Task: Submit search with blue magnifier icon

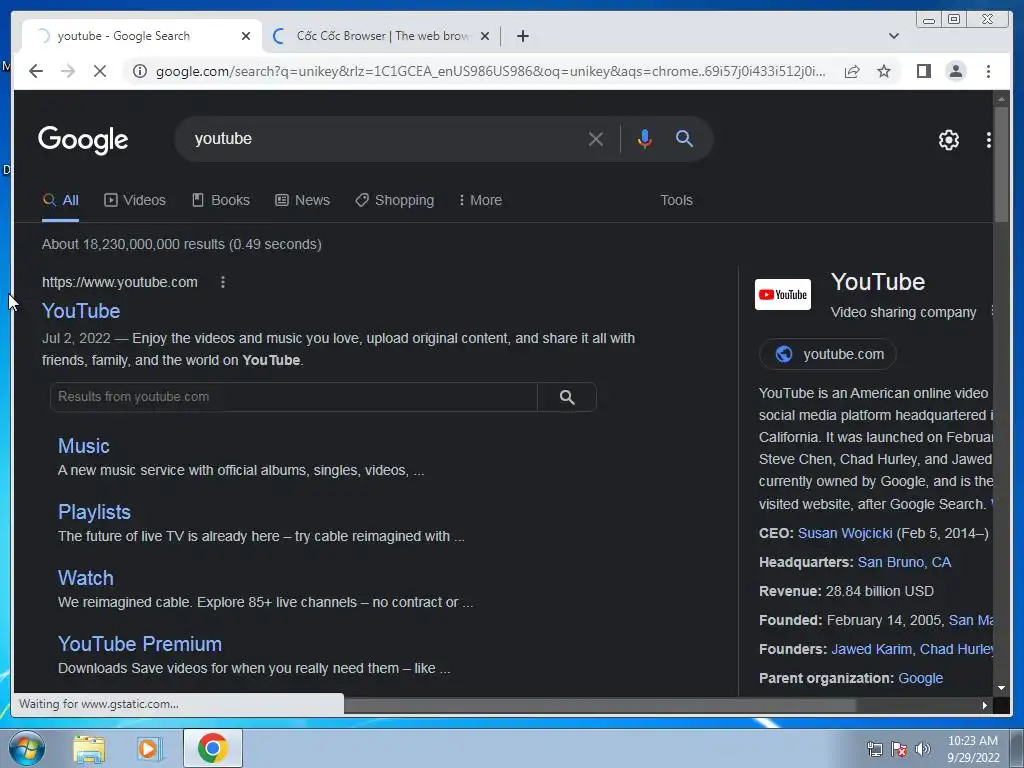Action: point(684,138)
